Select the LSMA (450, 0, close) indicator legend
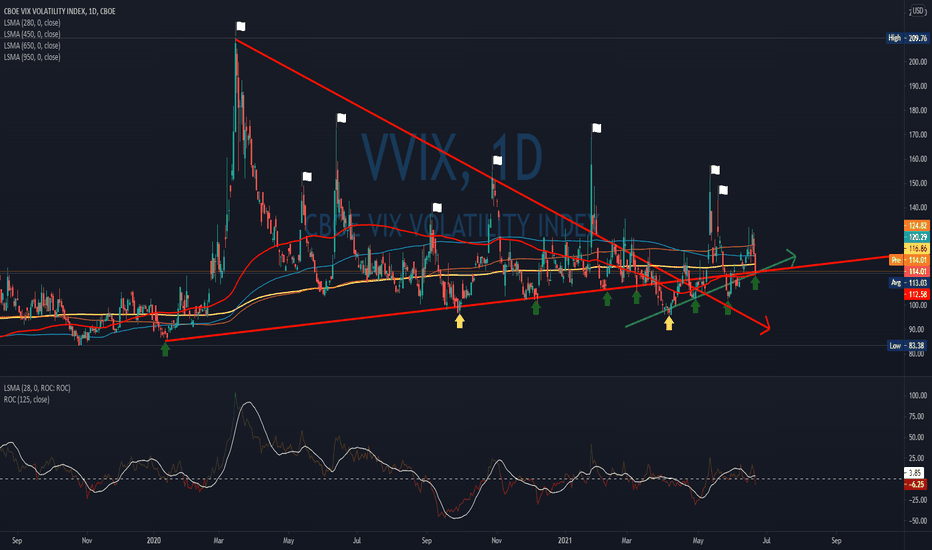Viewport: 932px width, 550px height. (x=32, y=34)
